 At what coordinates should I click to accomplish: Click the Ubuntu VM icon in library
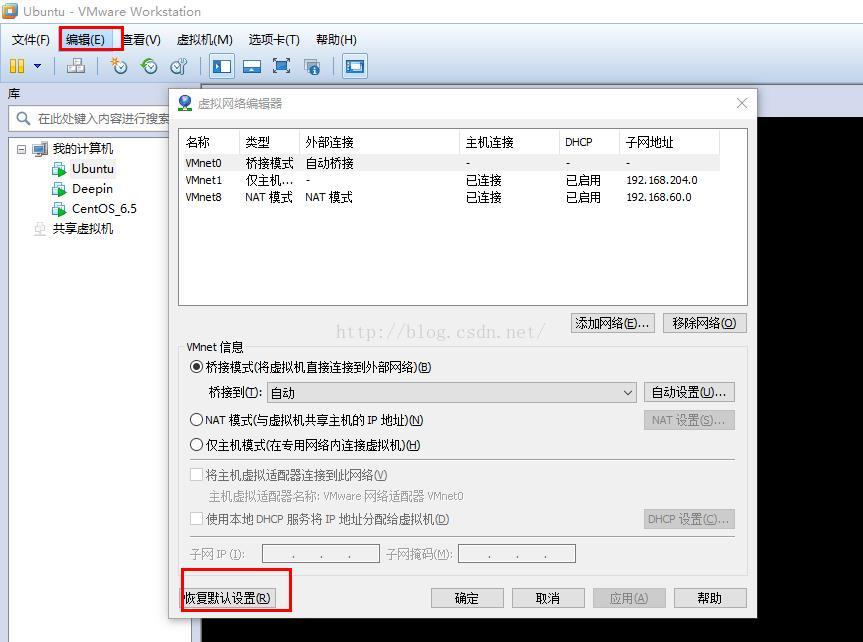pos(59,169)
